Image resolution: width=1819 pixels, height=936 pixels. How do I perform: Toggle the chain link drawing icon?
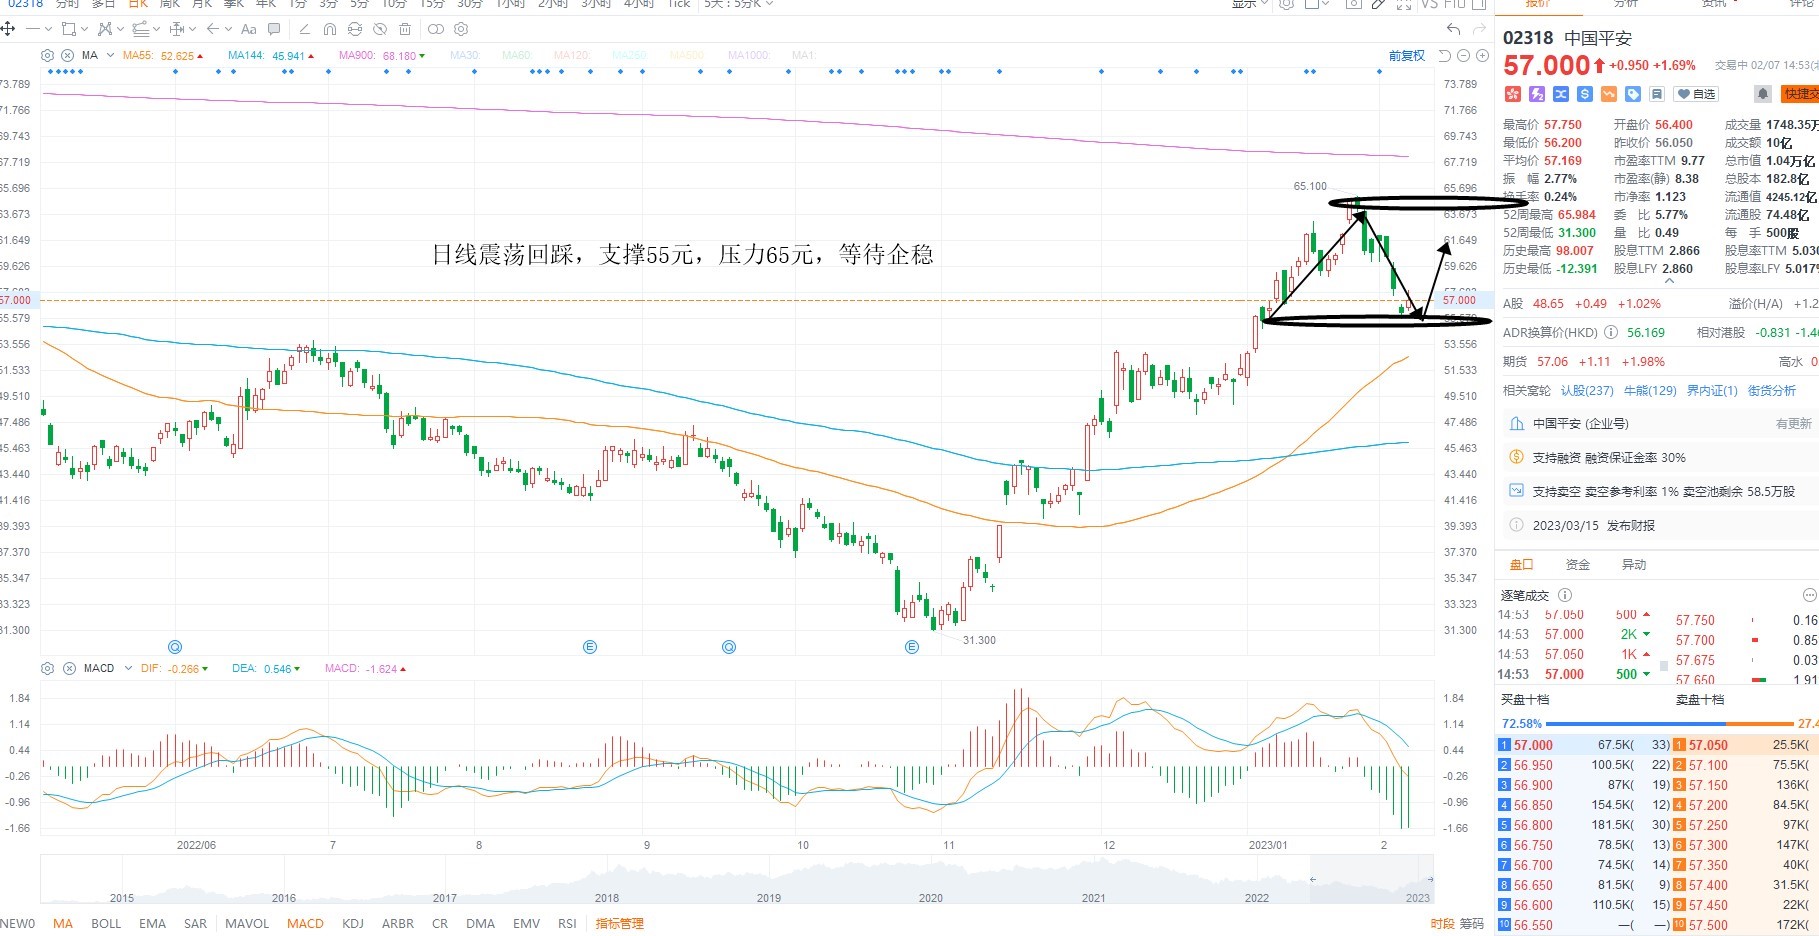(x=436, y=29)
